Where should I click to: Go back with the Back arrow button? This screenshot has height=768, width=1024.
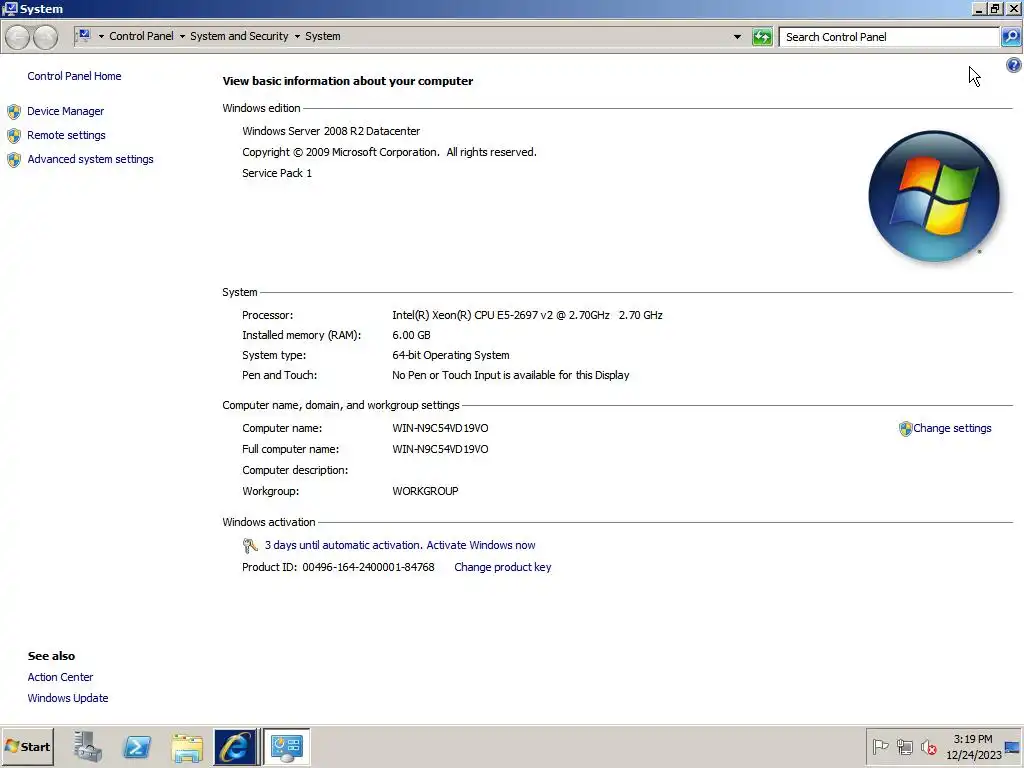tap(18, 37)
